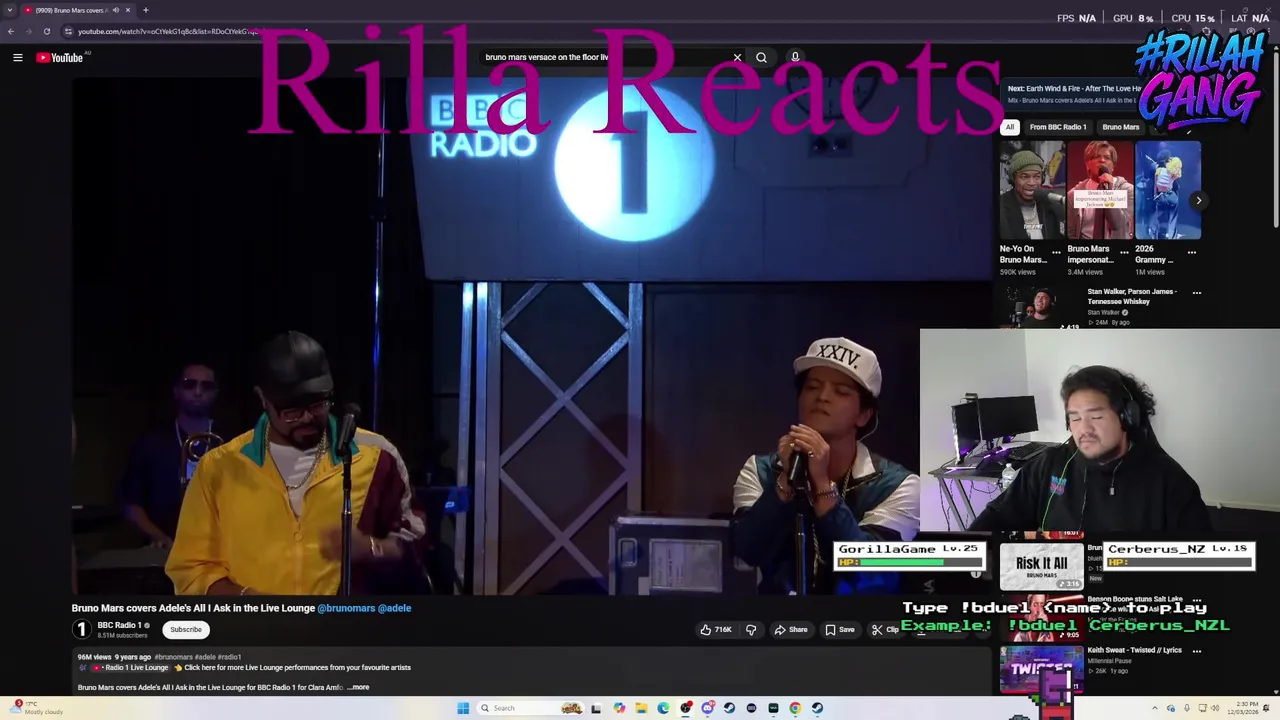Screen dimensions: 1280x720
Task: Save the video to a playlist
Action: coord(840,630)
